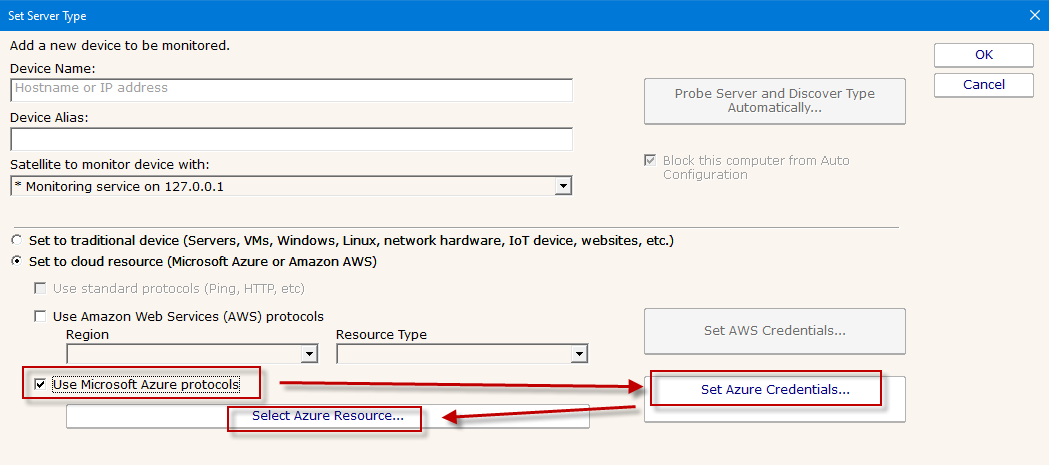Image resolution: width=1049 pixels, height=465 pixels.
Task: Expand the Resource Type dropdown
Action: click(x=578, y=354)
